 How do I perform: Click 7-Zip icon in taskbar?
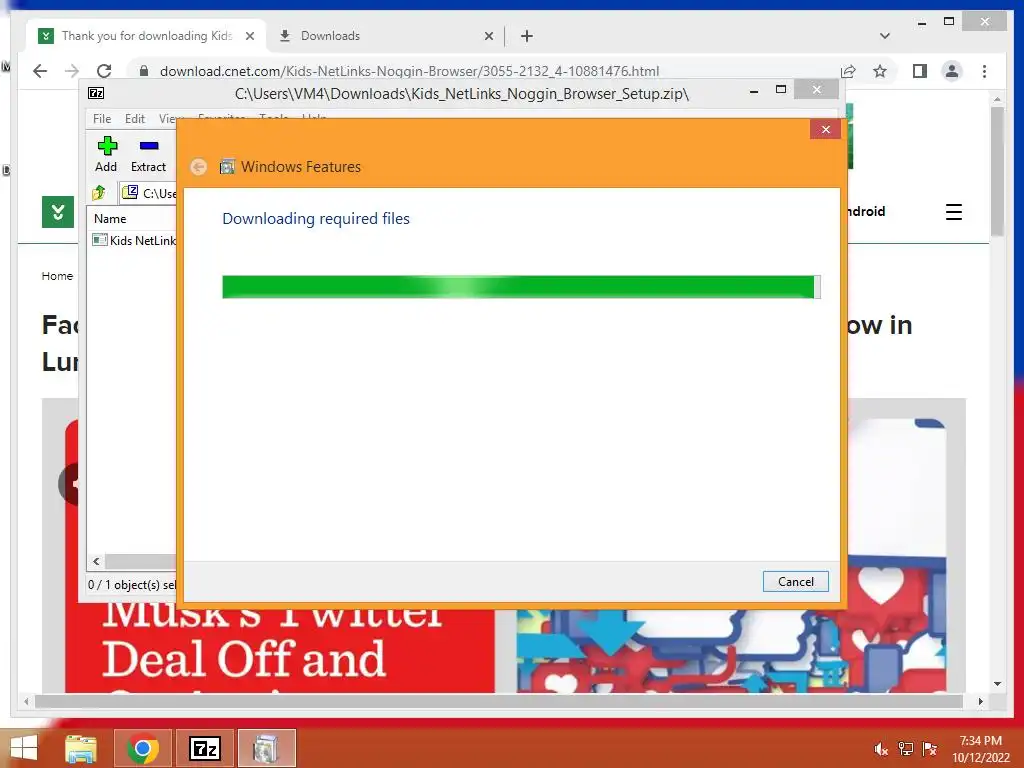pos(204,748)
